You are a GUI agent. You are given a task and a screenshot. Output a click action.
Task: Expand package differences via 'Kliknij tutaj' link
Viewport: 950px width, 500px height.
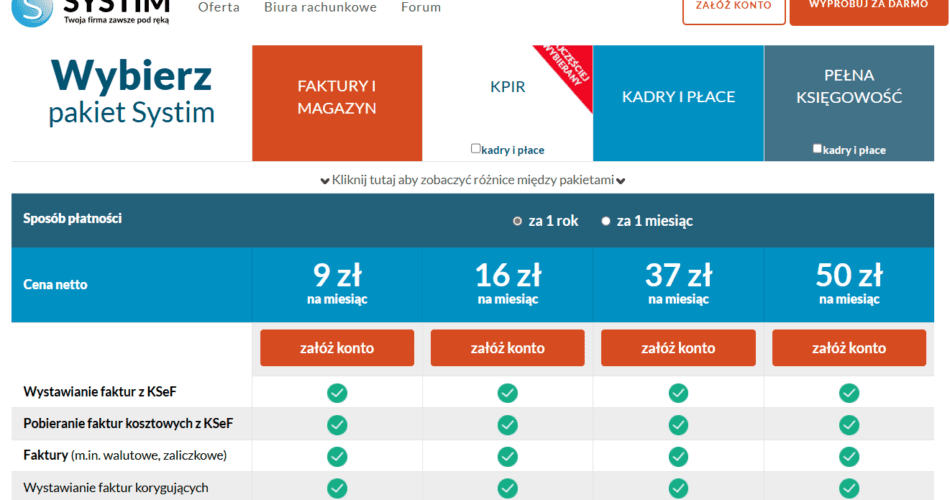pyautogui.click(x=473, y=181)
